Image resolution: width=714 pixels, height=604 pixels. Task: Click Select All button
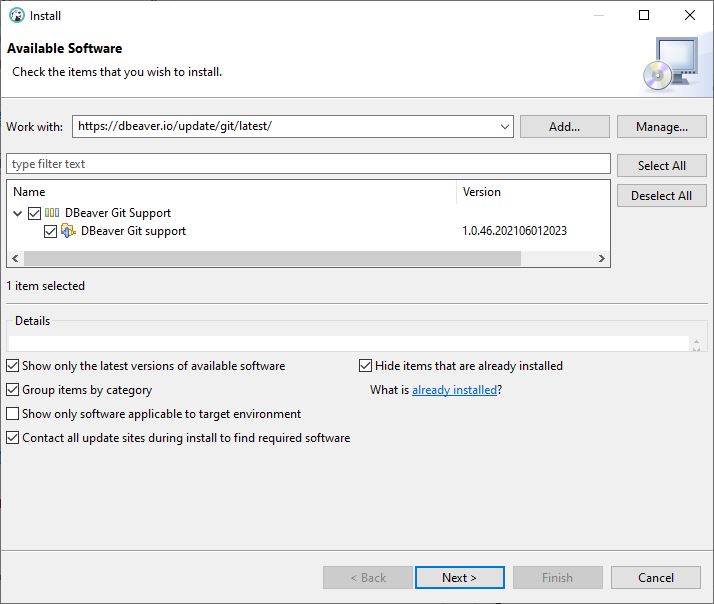pyautogui.click(x=662, y=165)
